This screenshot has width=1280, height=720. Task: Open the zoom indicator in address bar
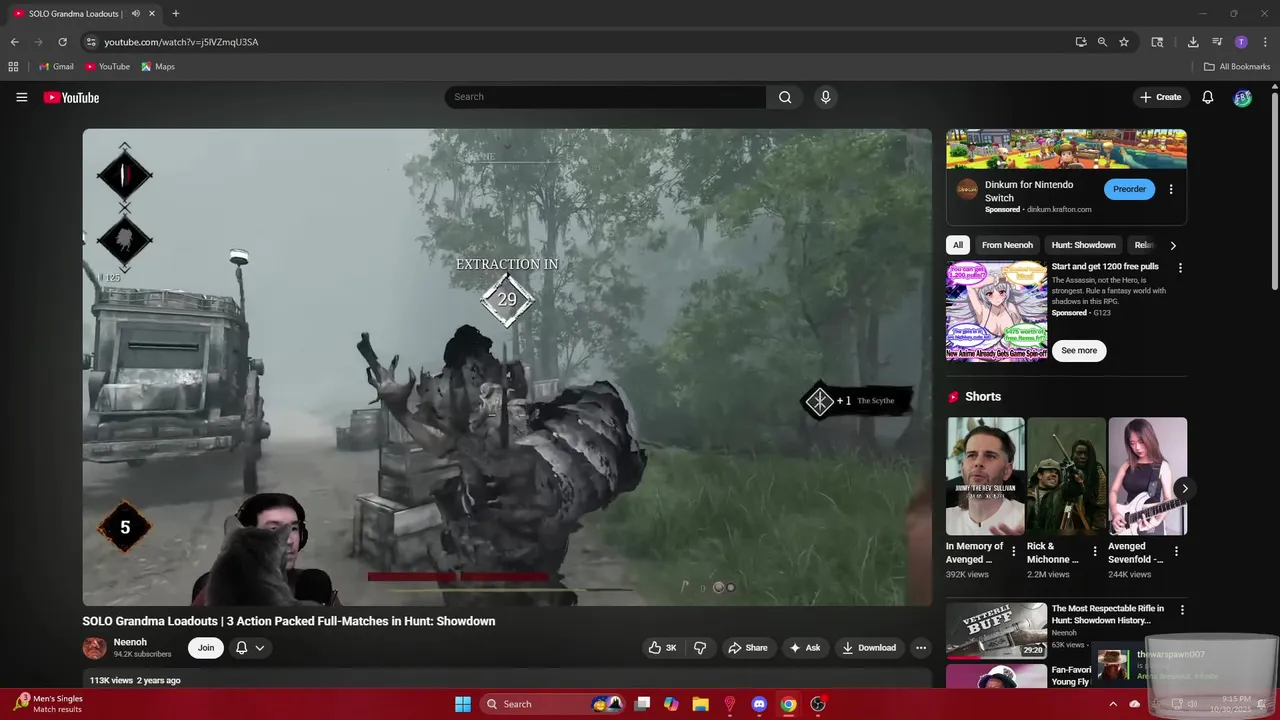tap(1102, 42)
